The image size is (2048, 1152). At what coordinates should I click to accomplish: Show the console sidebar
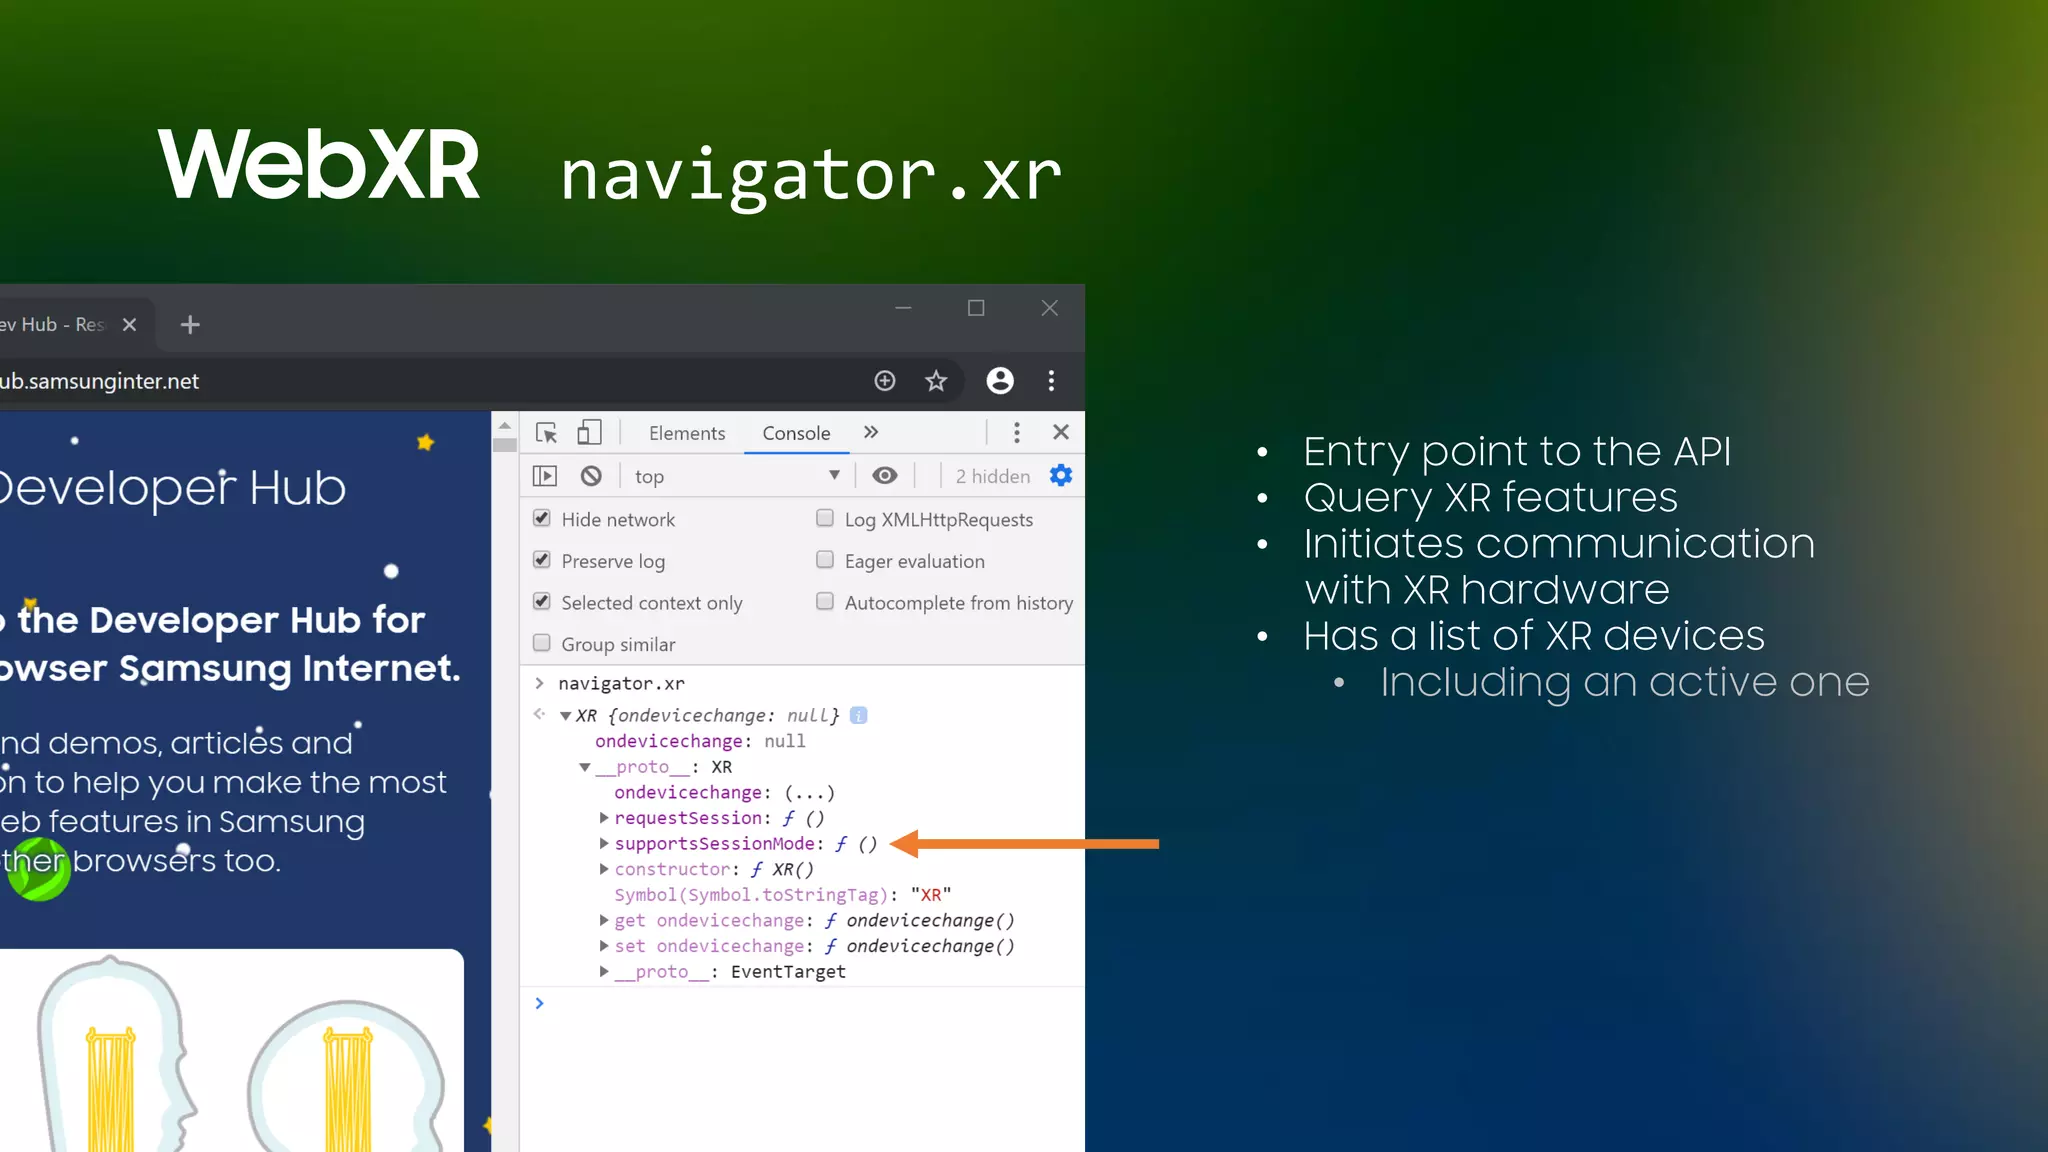545,476
